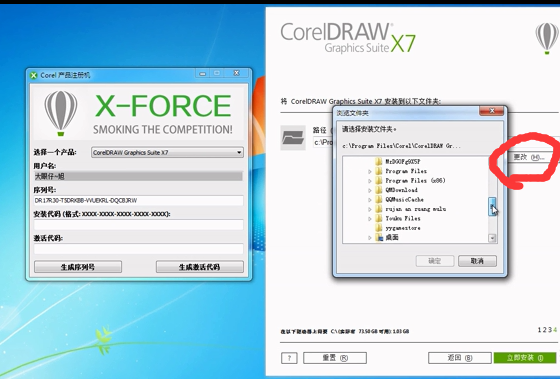Click the Youku Files folder icon
The image size is (560, 379).
379,218
